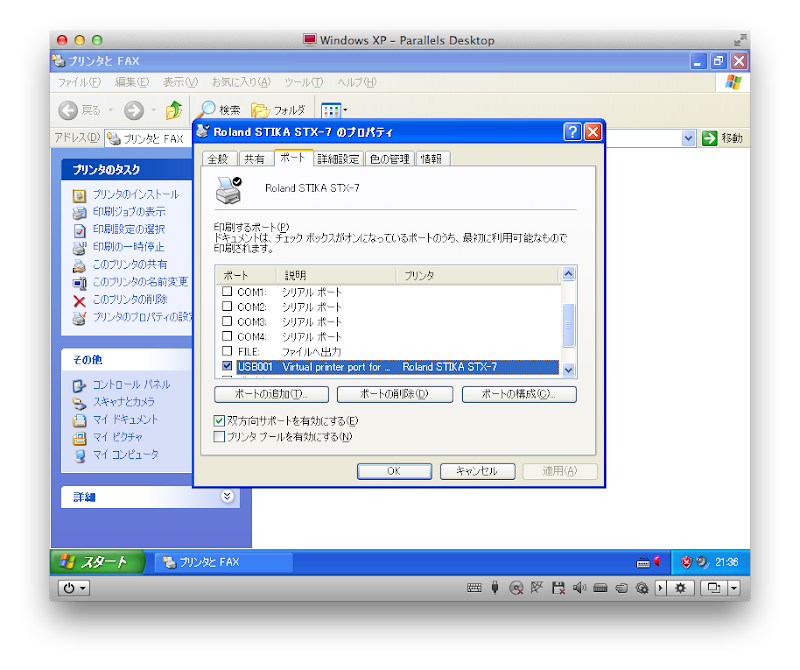Open the address bar dropdown arrow

(x=688, y=138)
